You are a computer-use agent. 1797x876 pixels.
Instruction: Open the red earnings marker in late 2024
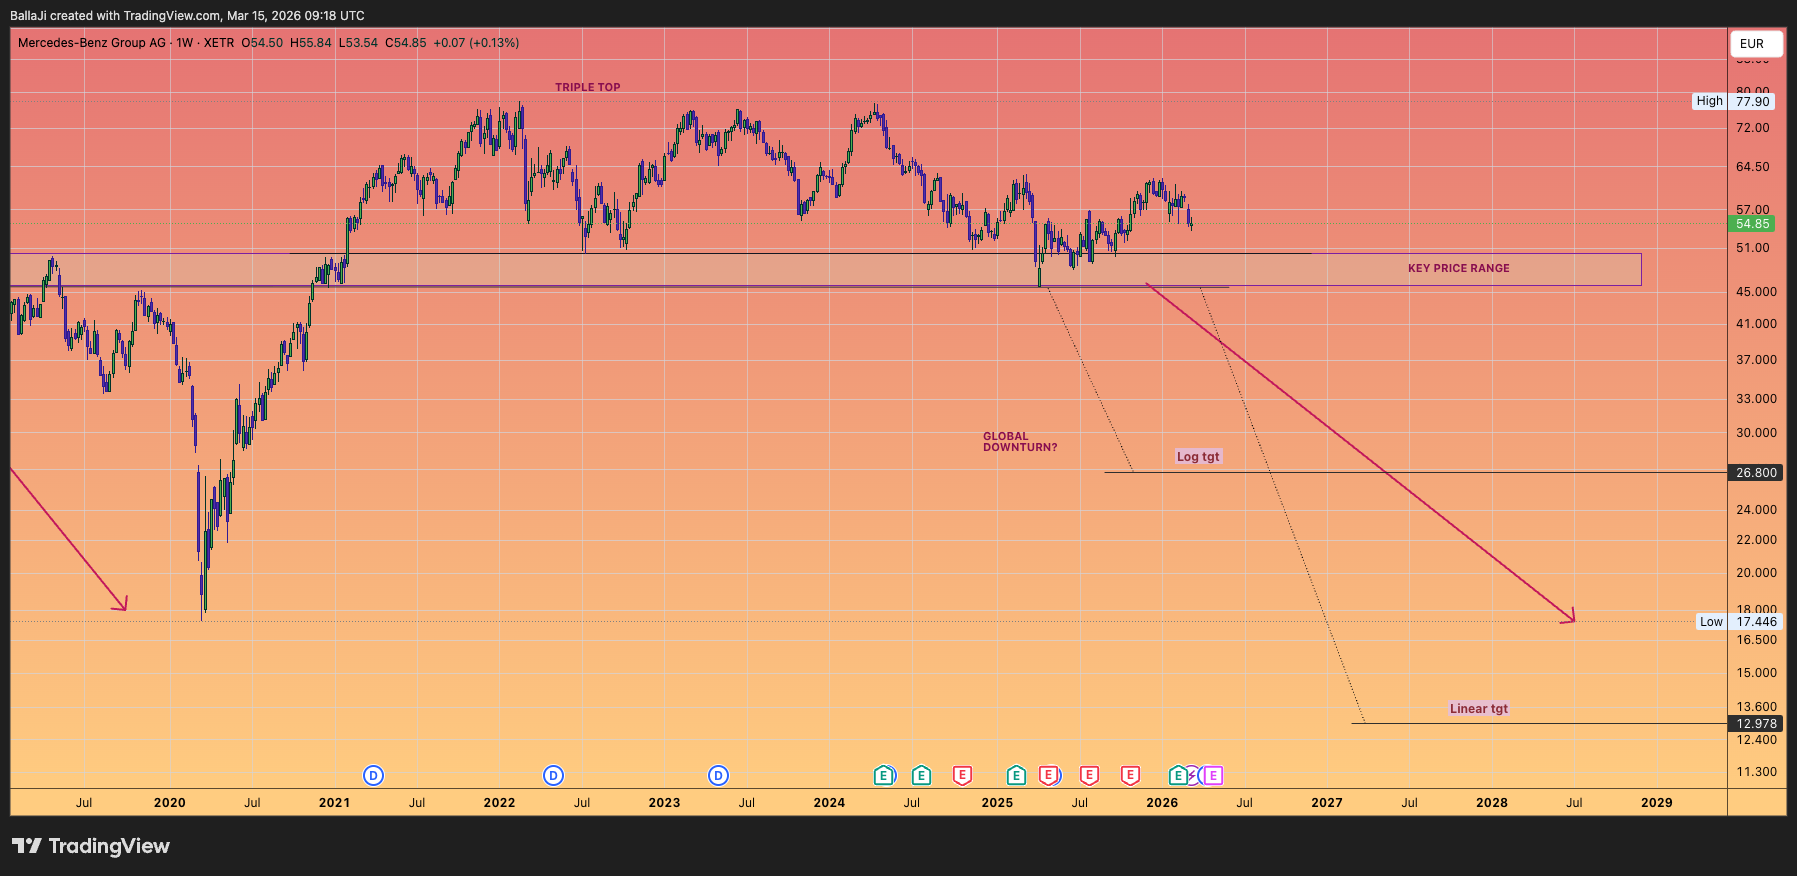pos(962,775)
